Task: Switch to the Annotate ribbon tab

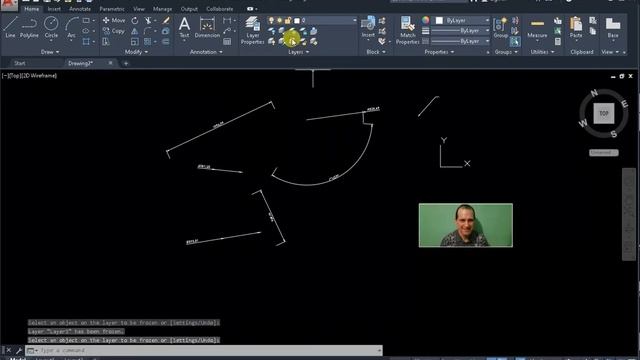Action: pyautogui.click(x=80, y=9)
